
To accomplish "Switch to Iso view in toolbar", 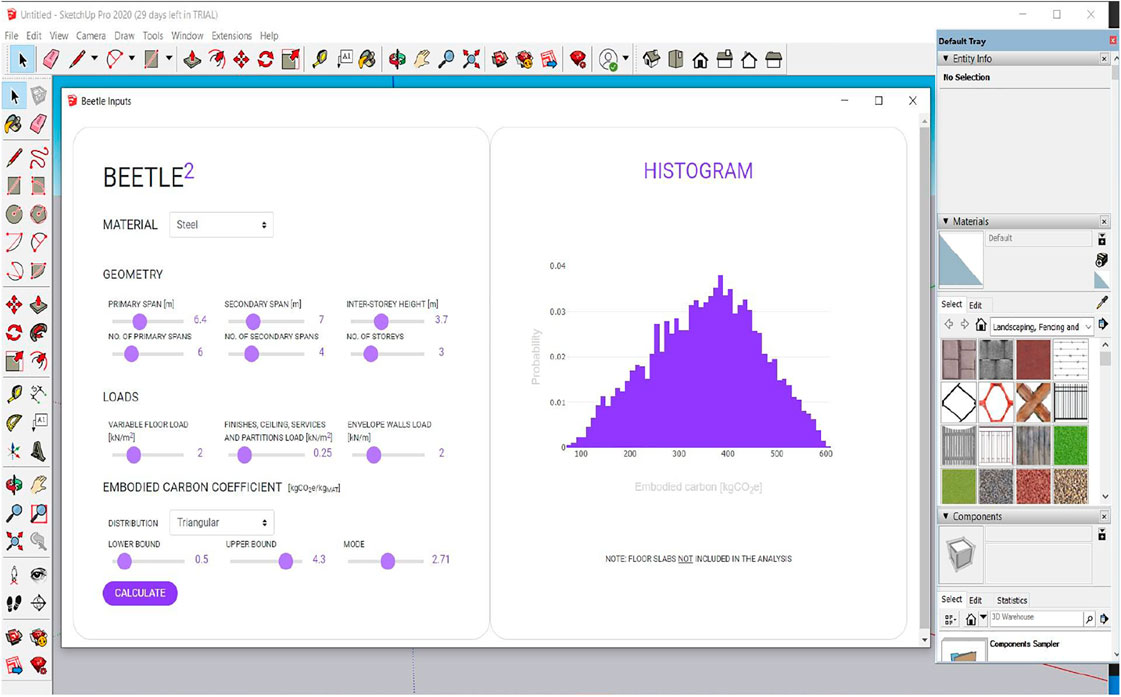I will (651, 59).
